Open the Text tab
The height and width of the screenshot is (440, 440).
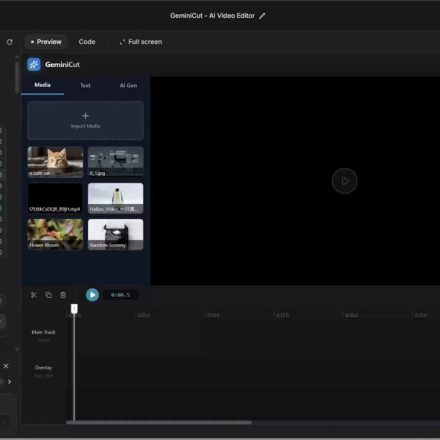(x=85, y=85)
